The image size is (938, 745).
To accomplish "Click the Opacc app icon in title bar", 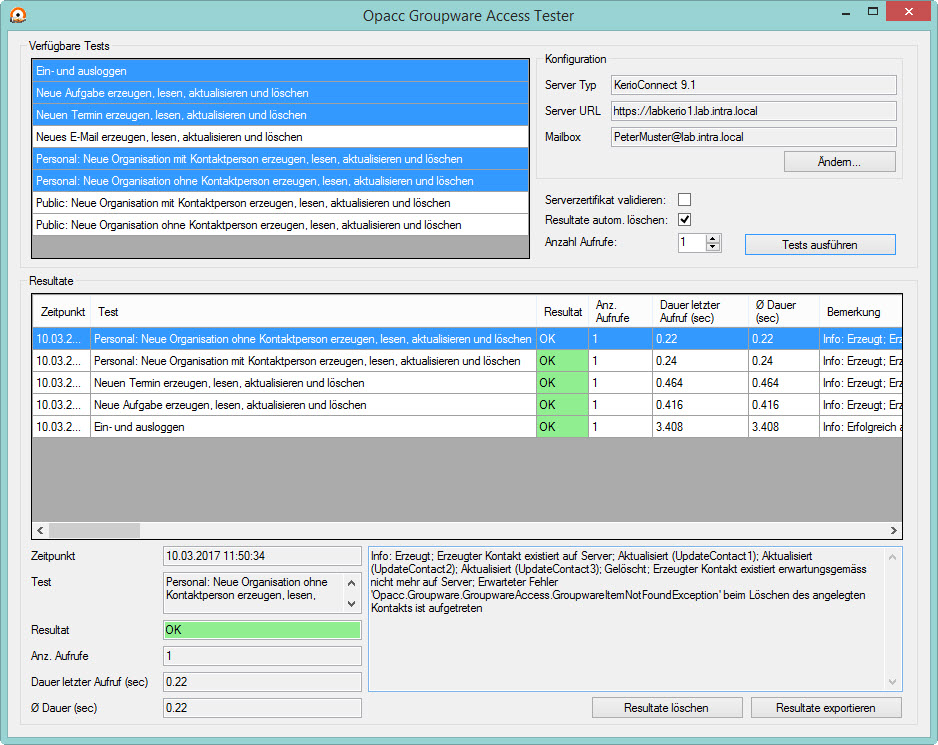I will 19,15.
